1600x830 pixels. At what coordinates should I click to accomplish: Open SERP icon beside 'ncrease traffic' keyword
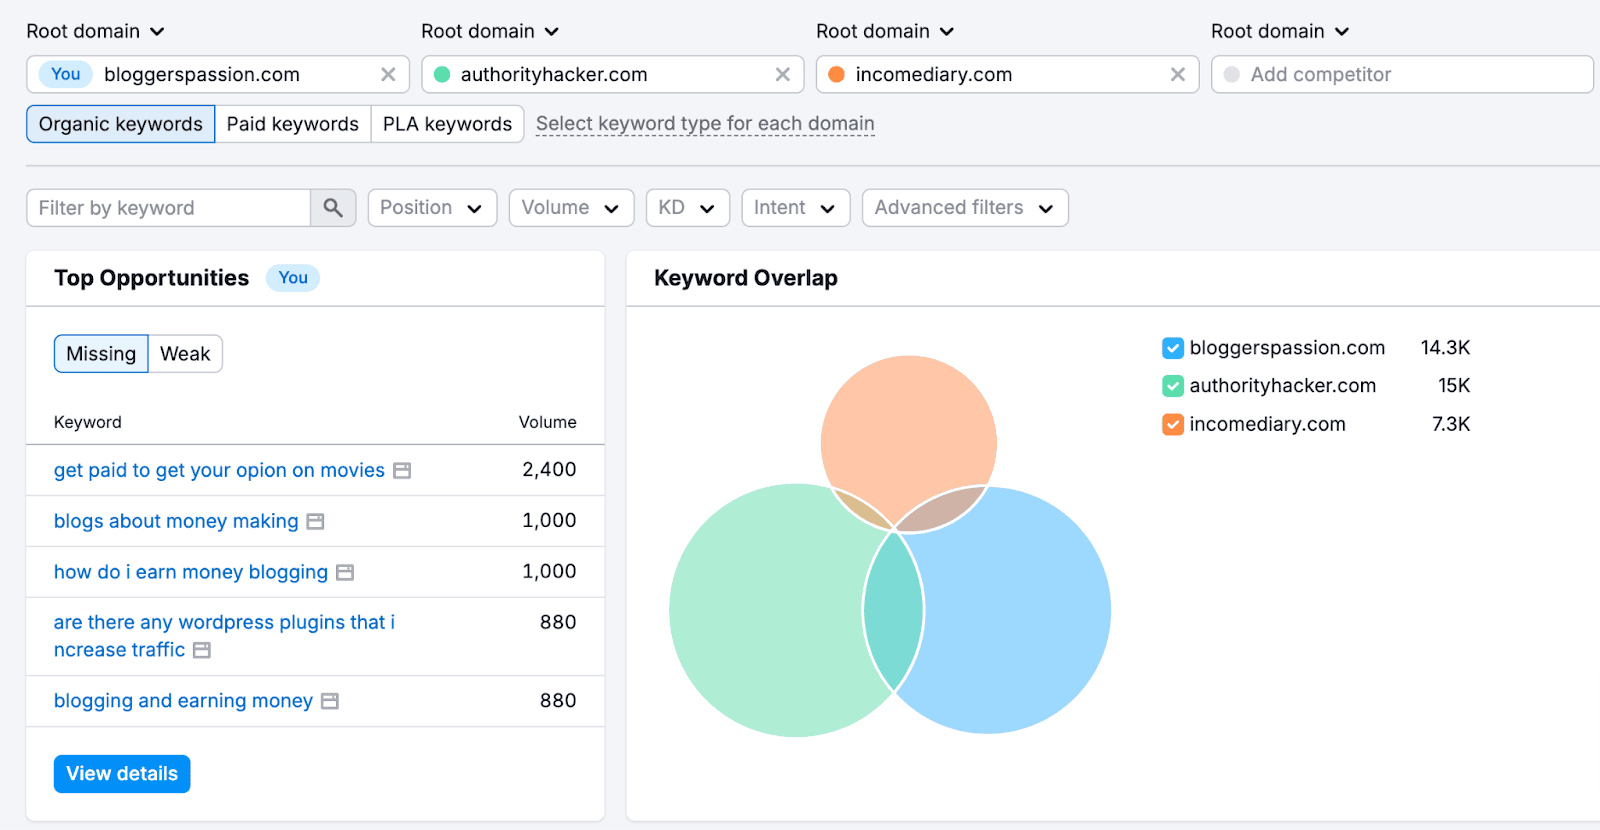point(202,651)
